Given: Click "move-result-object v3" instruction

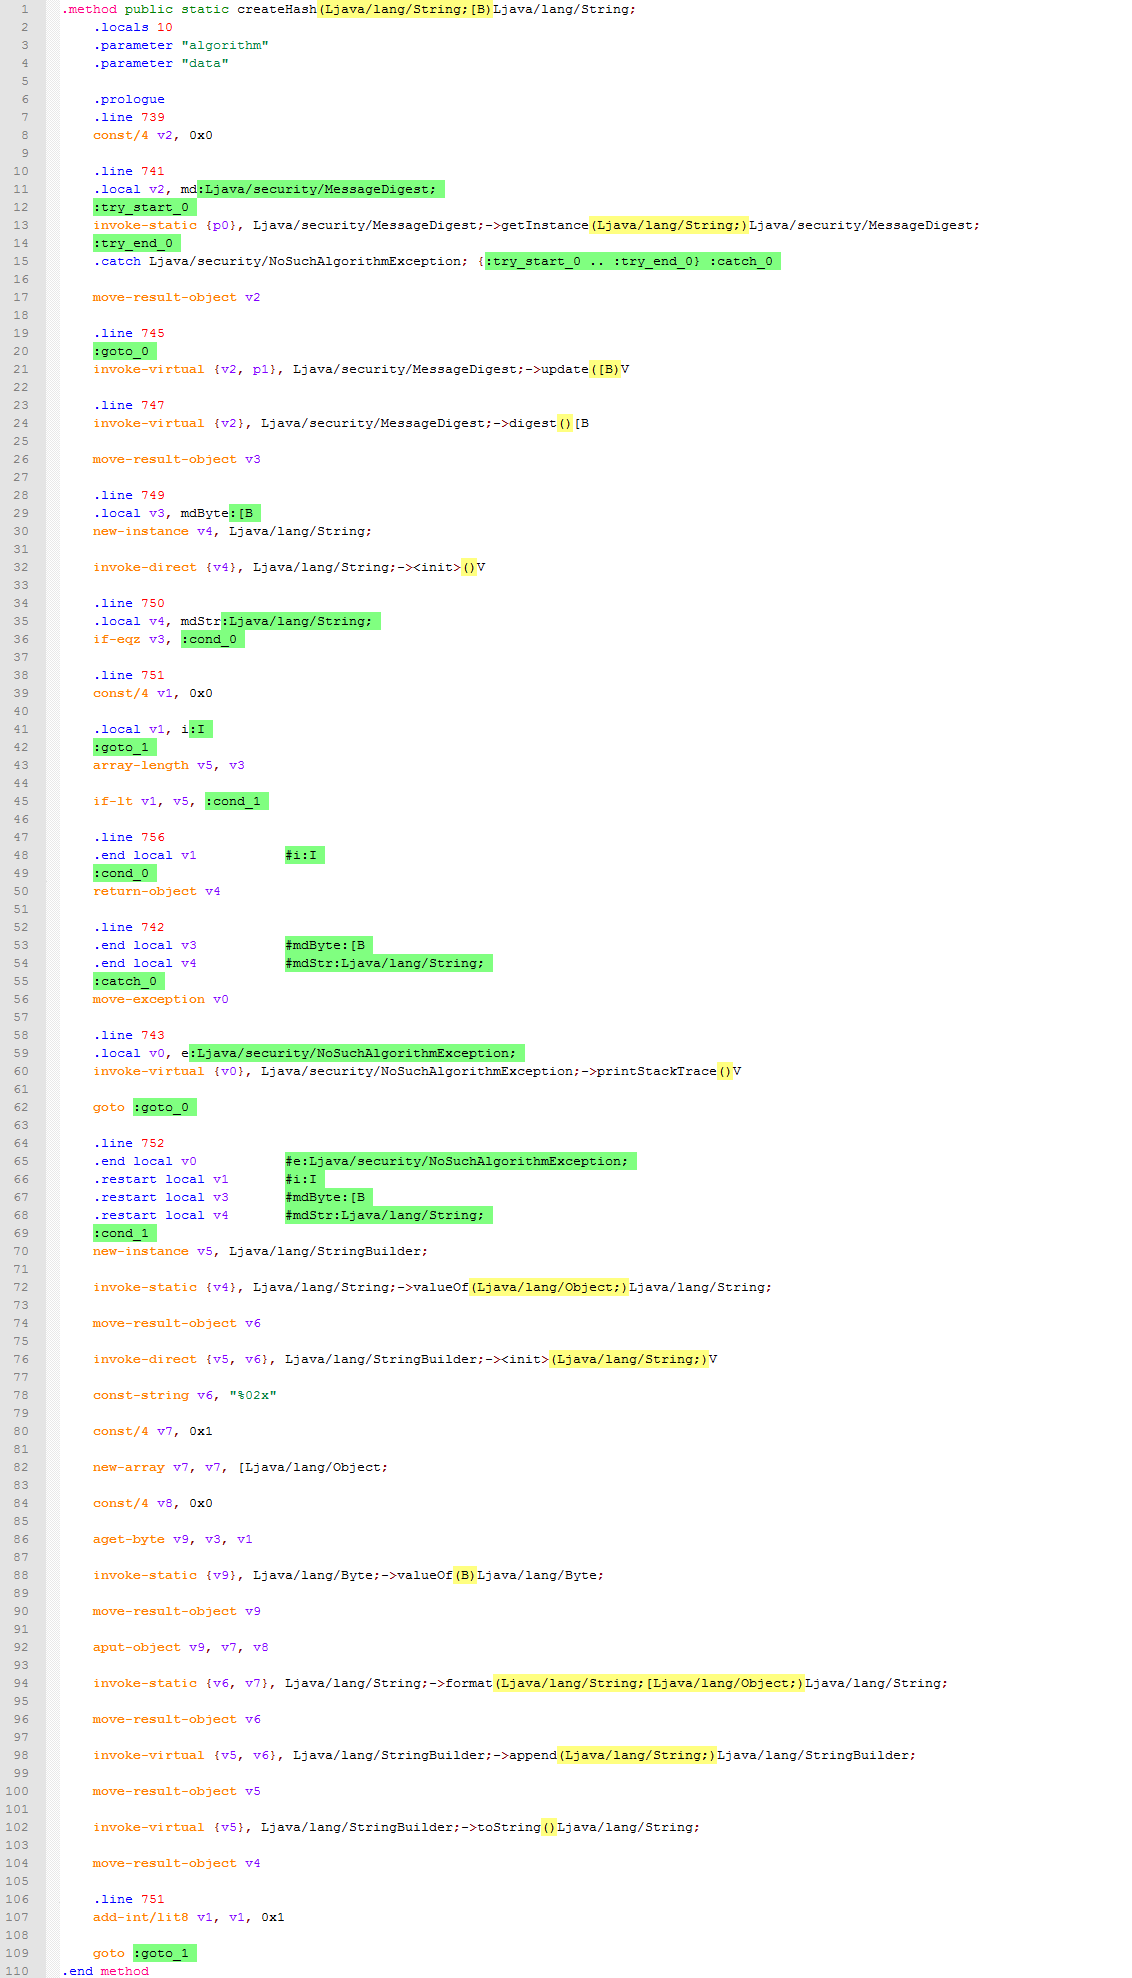Looking at the screenshot, I should point(177,459).
